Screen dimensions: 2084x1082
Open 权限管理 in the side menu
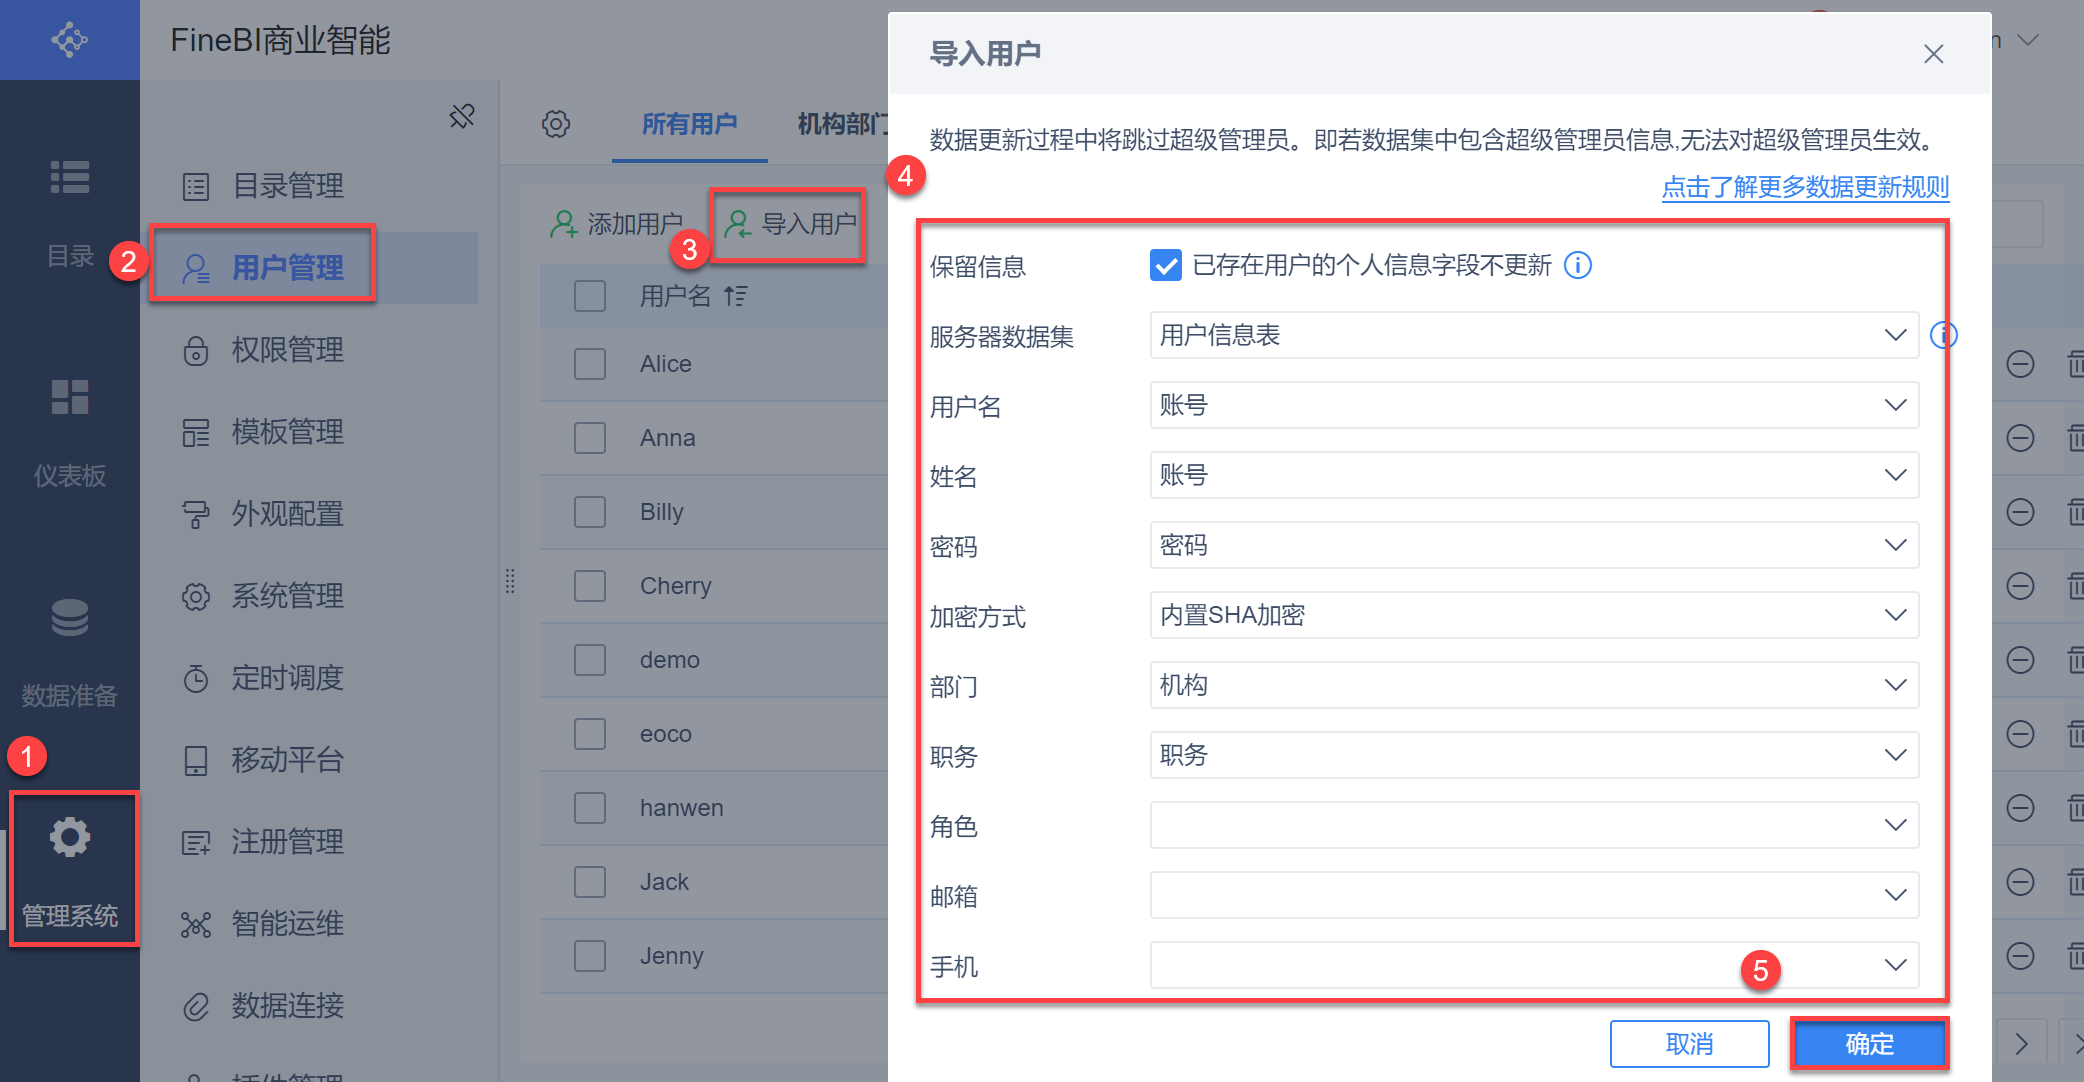pyautogui.click(x=287, y=350)
